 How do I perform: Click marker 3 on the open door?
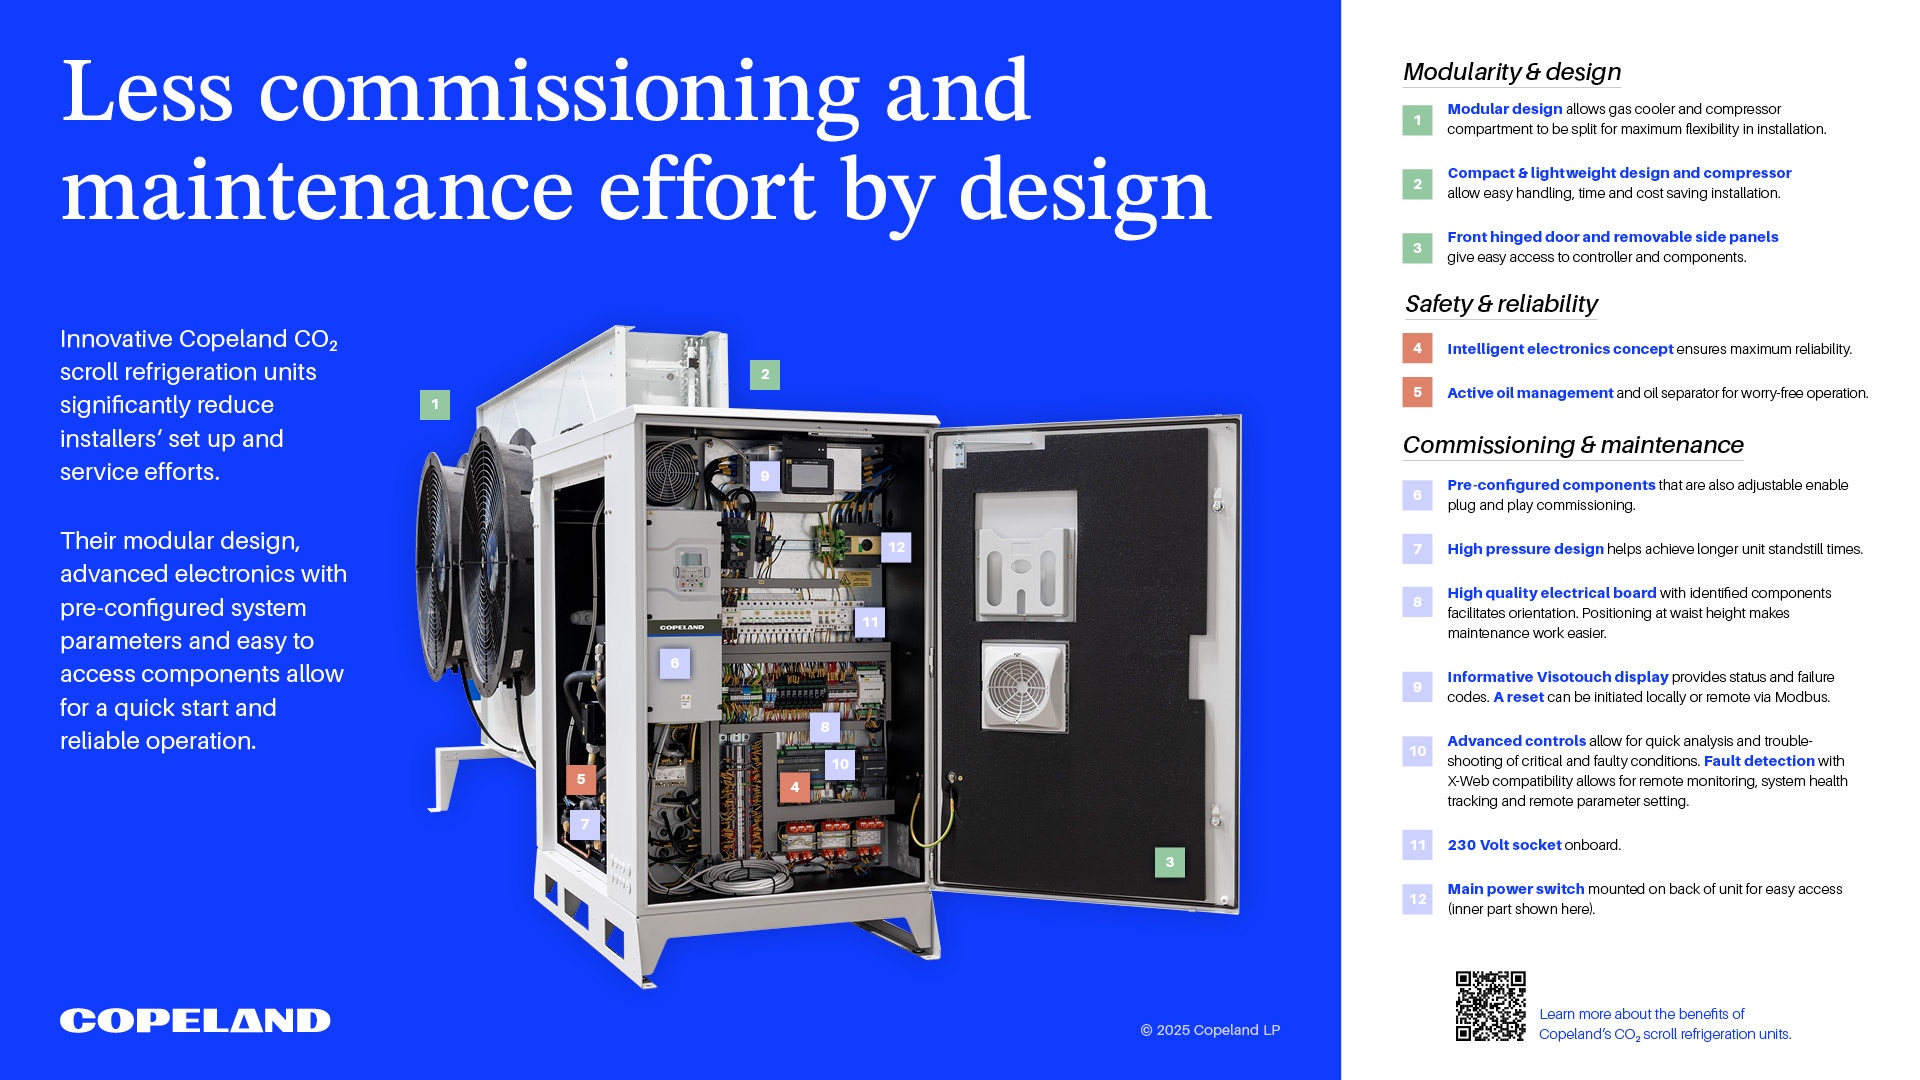1170,862
